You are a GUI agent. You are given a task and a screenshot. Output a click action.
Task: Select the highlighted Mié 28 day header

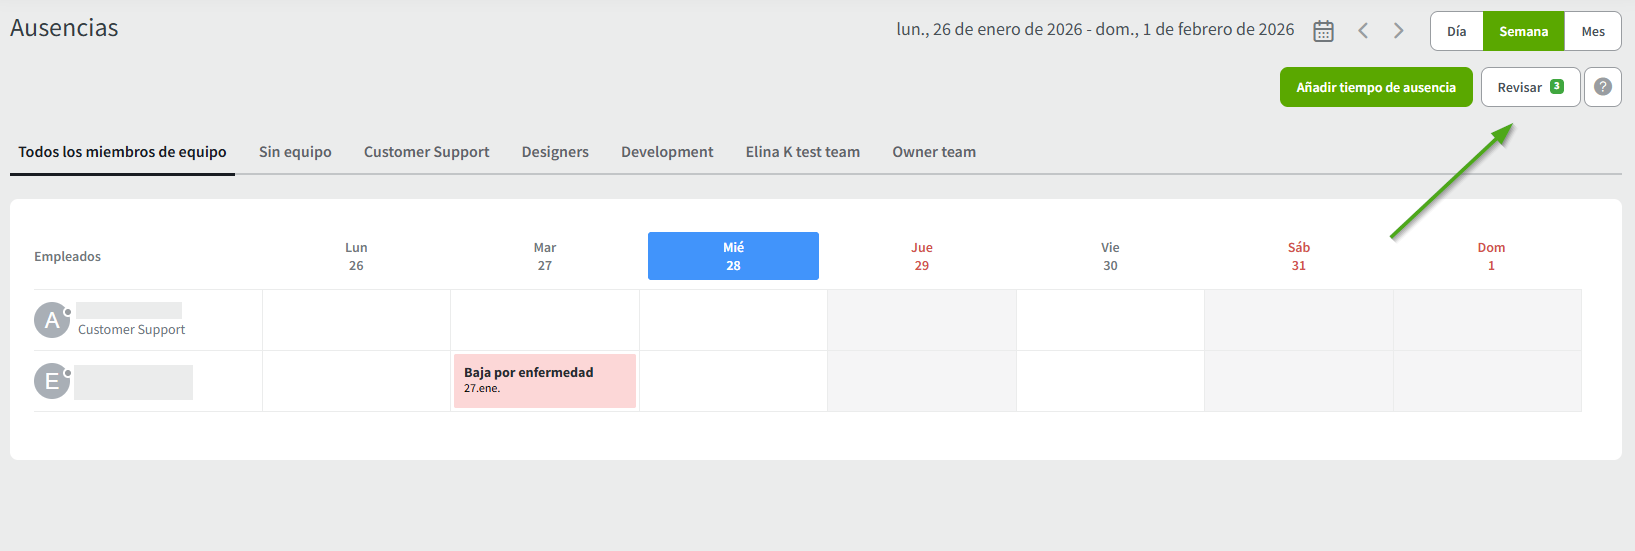(x=733, y=256)
